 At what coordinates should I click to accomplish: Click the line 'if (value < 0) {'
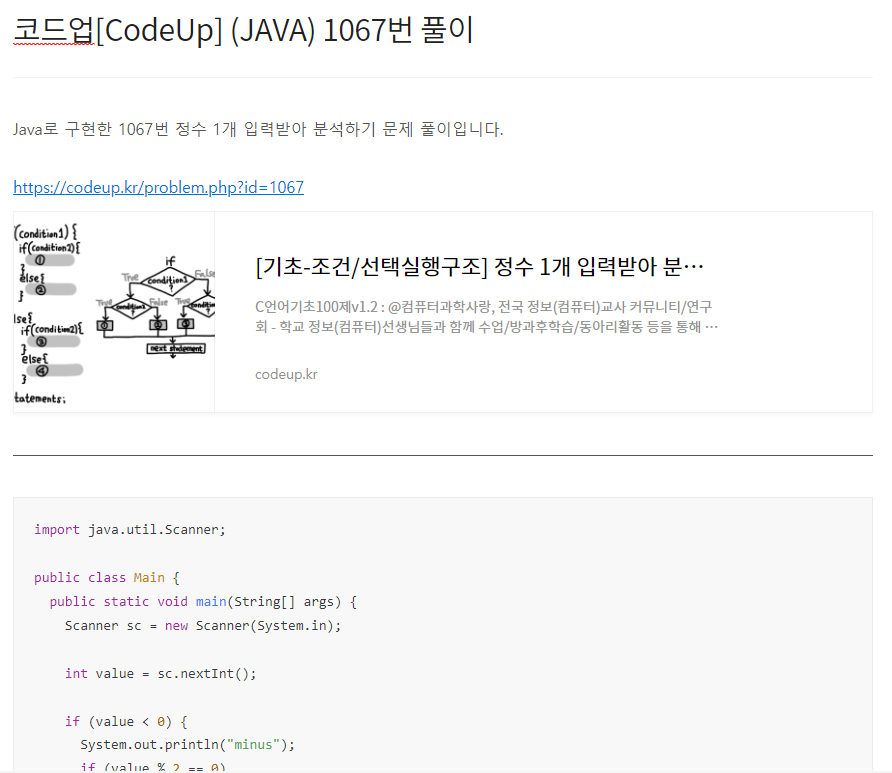[x=126, y=722]
